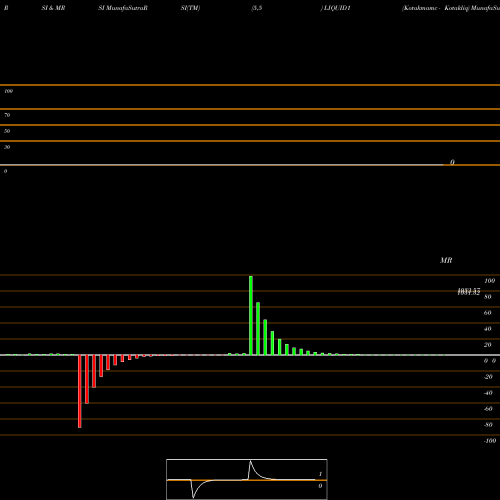500x500 pixels.
Task: Click the '(5,5' parameter text in header
Action: click(257, 8)
